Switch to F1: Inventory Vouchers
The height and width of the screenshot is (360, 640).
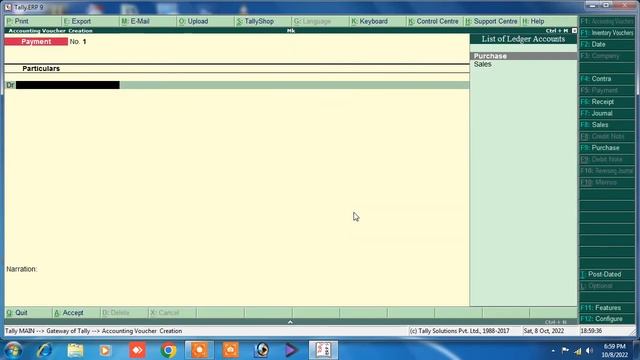[x=607, y=33]
